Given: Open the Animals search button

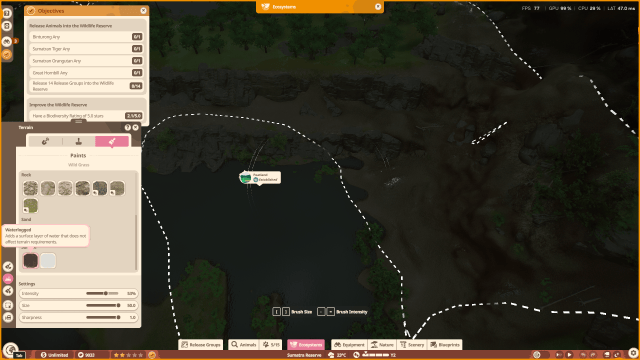Looking at the screenshot, I should (x=244, y=345).
